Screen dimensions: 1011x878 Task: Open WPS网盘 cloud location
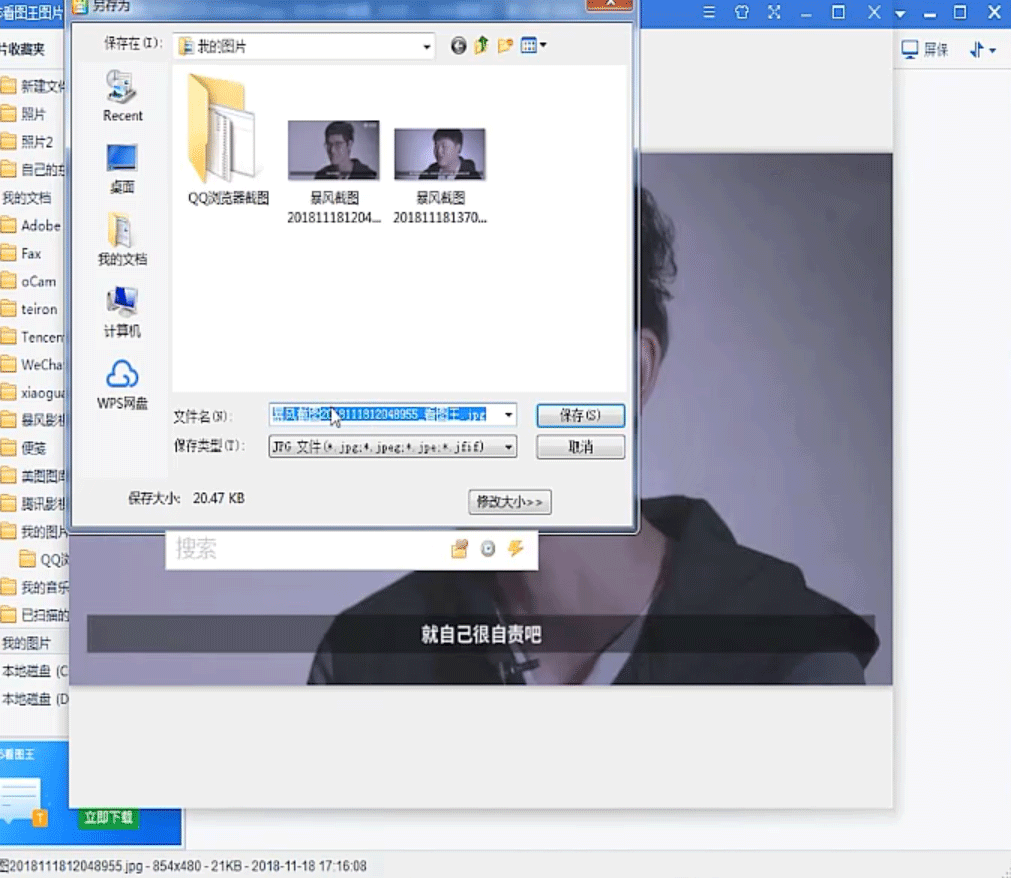click(122, 385)
